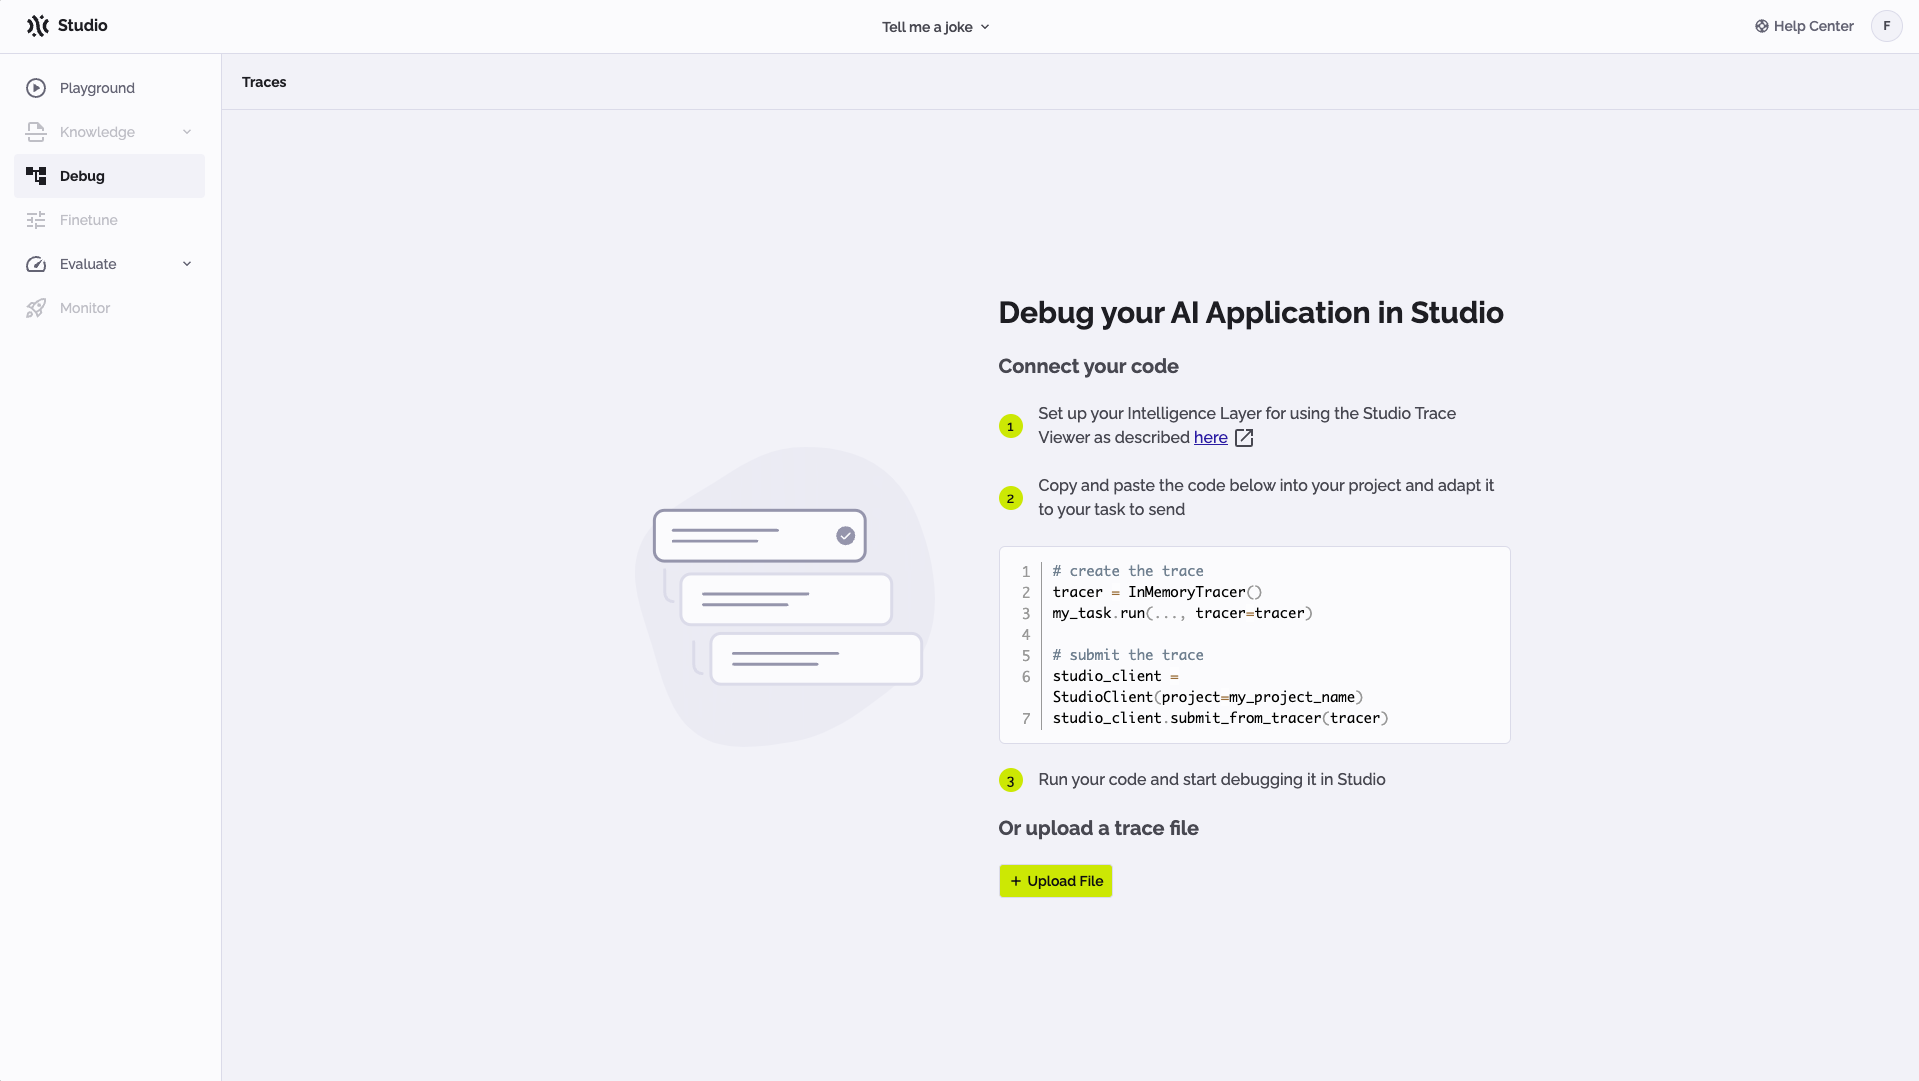Switch to the Traces tab
This screenshot has width=1919, height=1081.
point(264,82)
